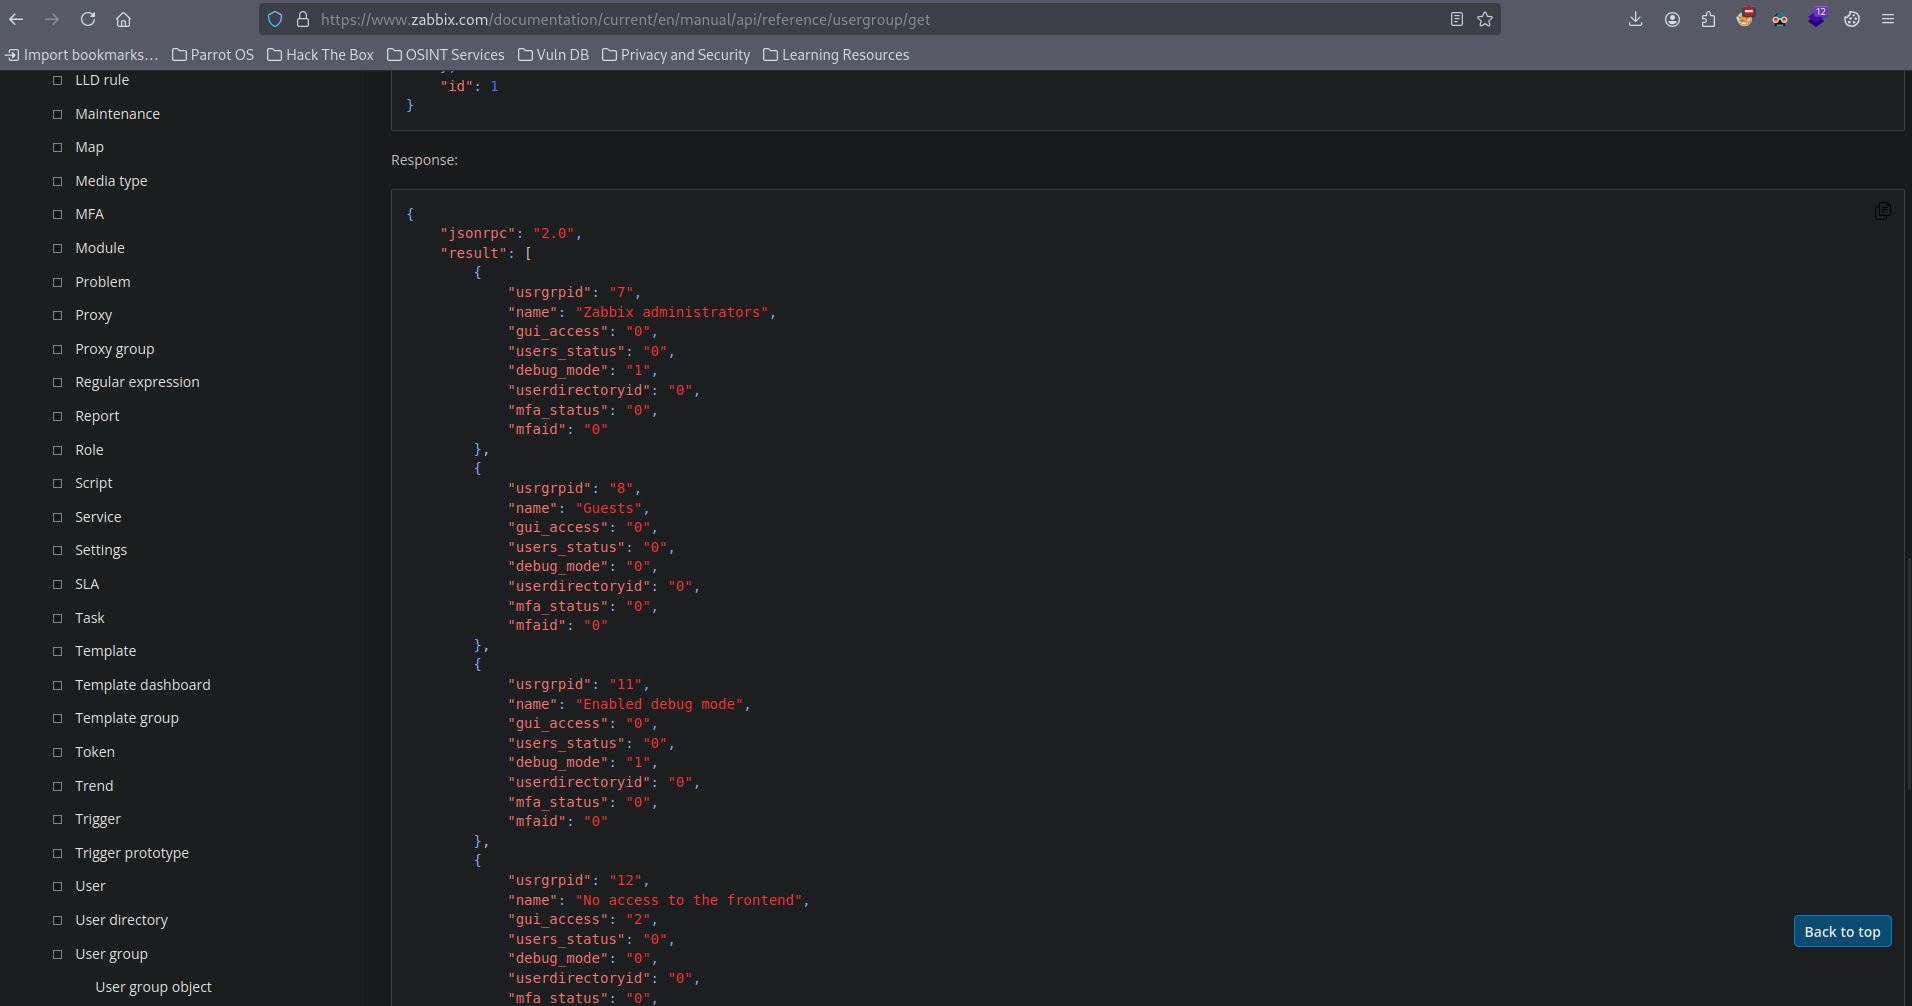Show tracking protection shield info
Screen dimensions: 1912x1006
(x=275, y=19)
